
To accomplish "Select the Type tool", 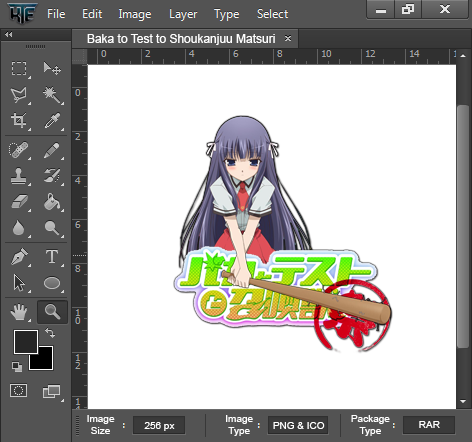I will coord(52,257).
